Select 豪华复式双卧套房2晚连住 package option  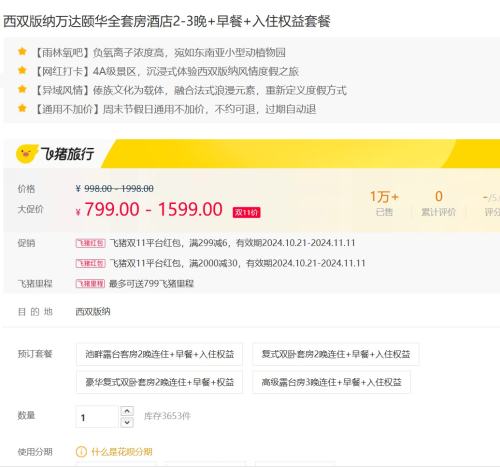[x=159, y=382]
